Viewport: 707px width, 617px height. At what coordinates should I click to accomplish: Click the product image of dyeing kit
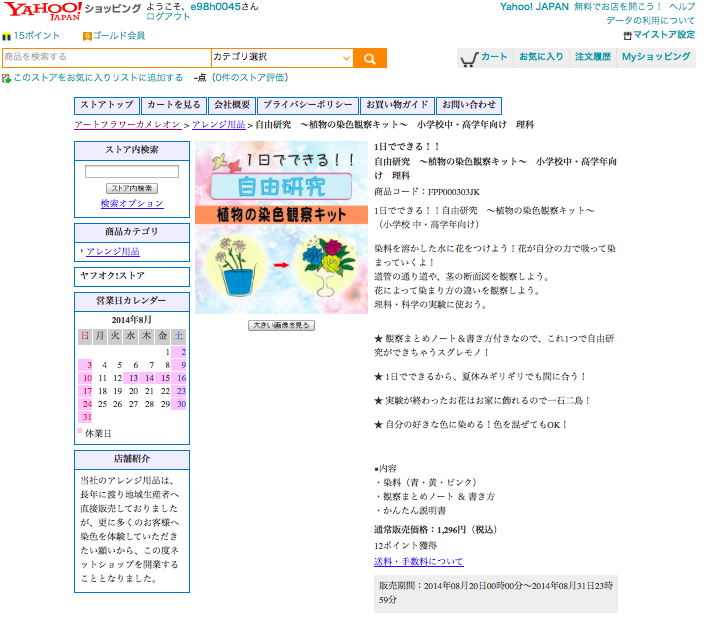click(281, 227)
